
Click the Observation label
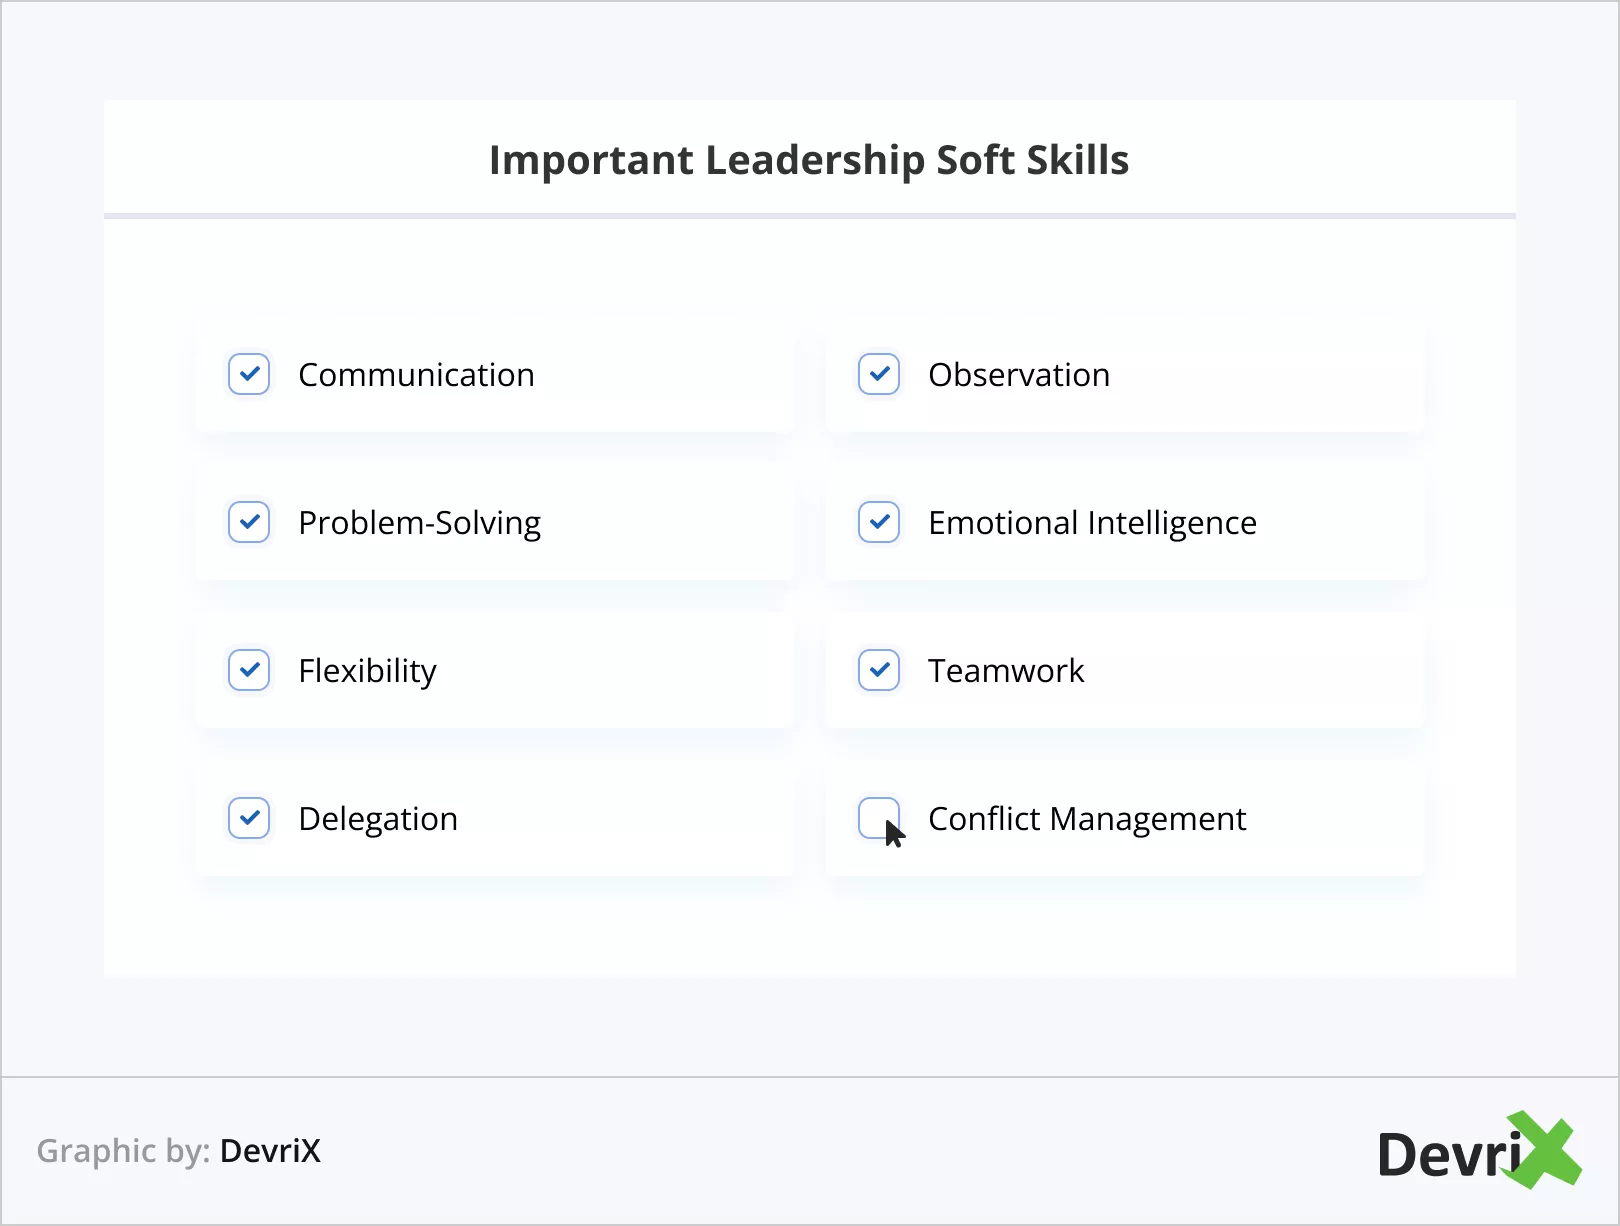coord(1019,375)
